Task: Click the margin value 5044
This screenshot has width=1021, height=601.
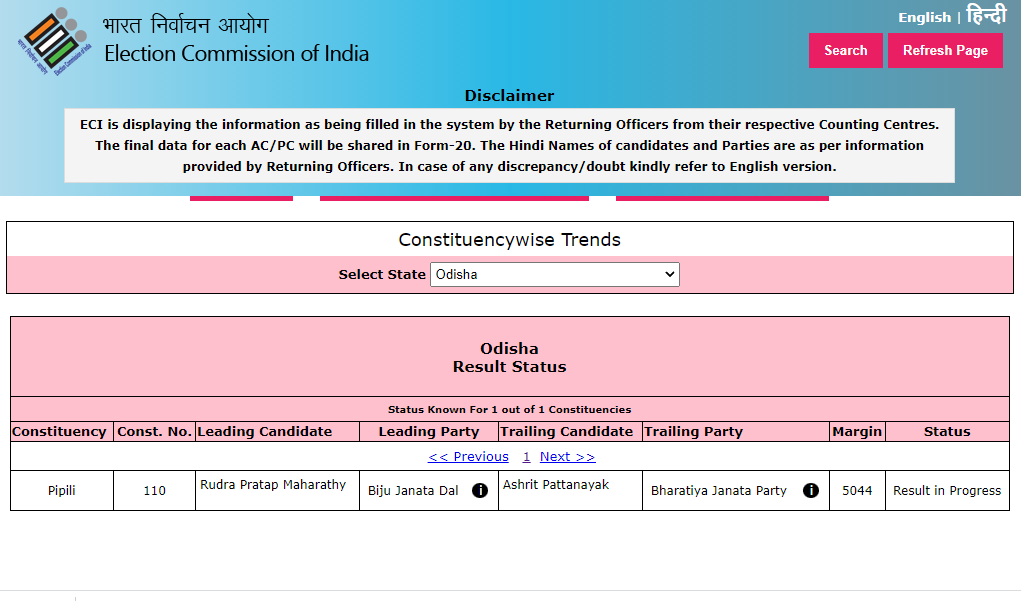Action: [x=857, y=491]
